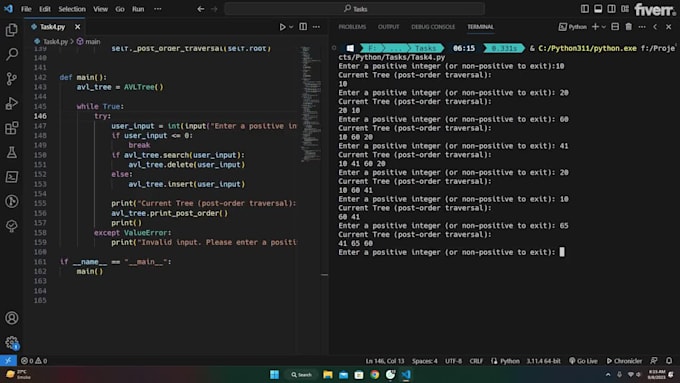The height and width of the screenshot is (383, 680).
Task: Open the Extensions view
Action: [12, 128]
